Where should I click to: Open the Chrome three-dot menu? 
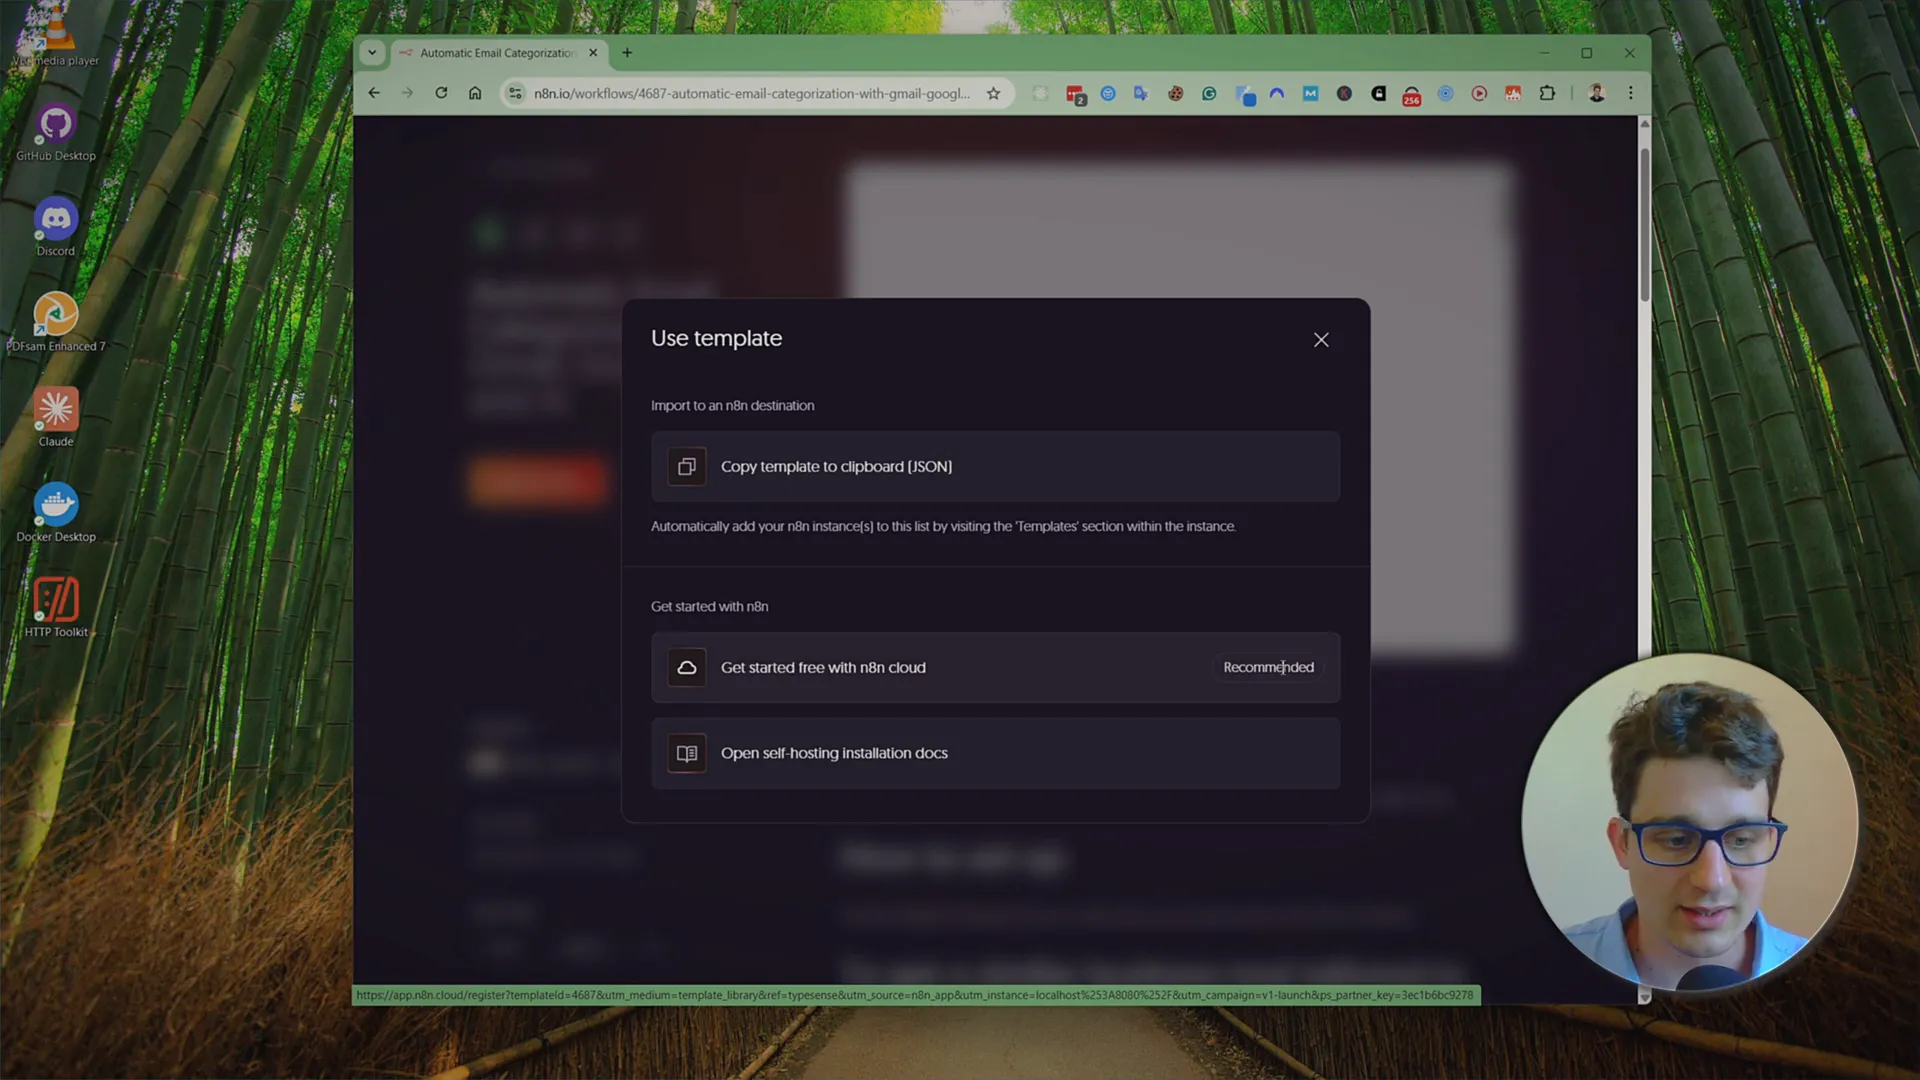coord(1631,93)
